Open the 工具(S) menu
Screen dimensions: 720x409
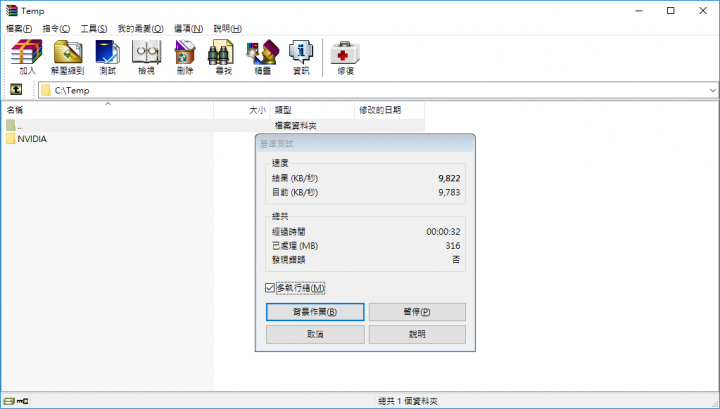94,28
